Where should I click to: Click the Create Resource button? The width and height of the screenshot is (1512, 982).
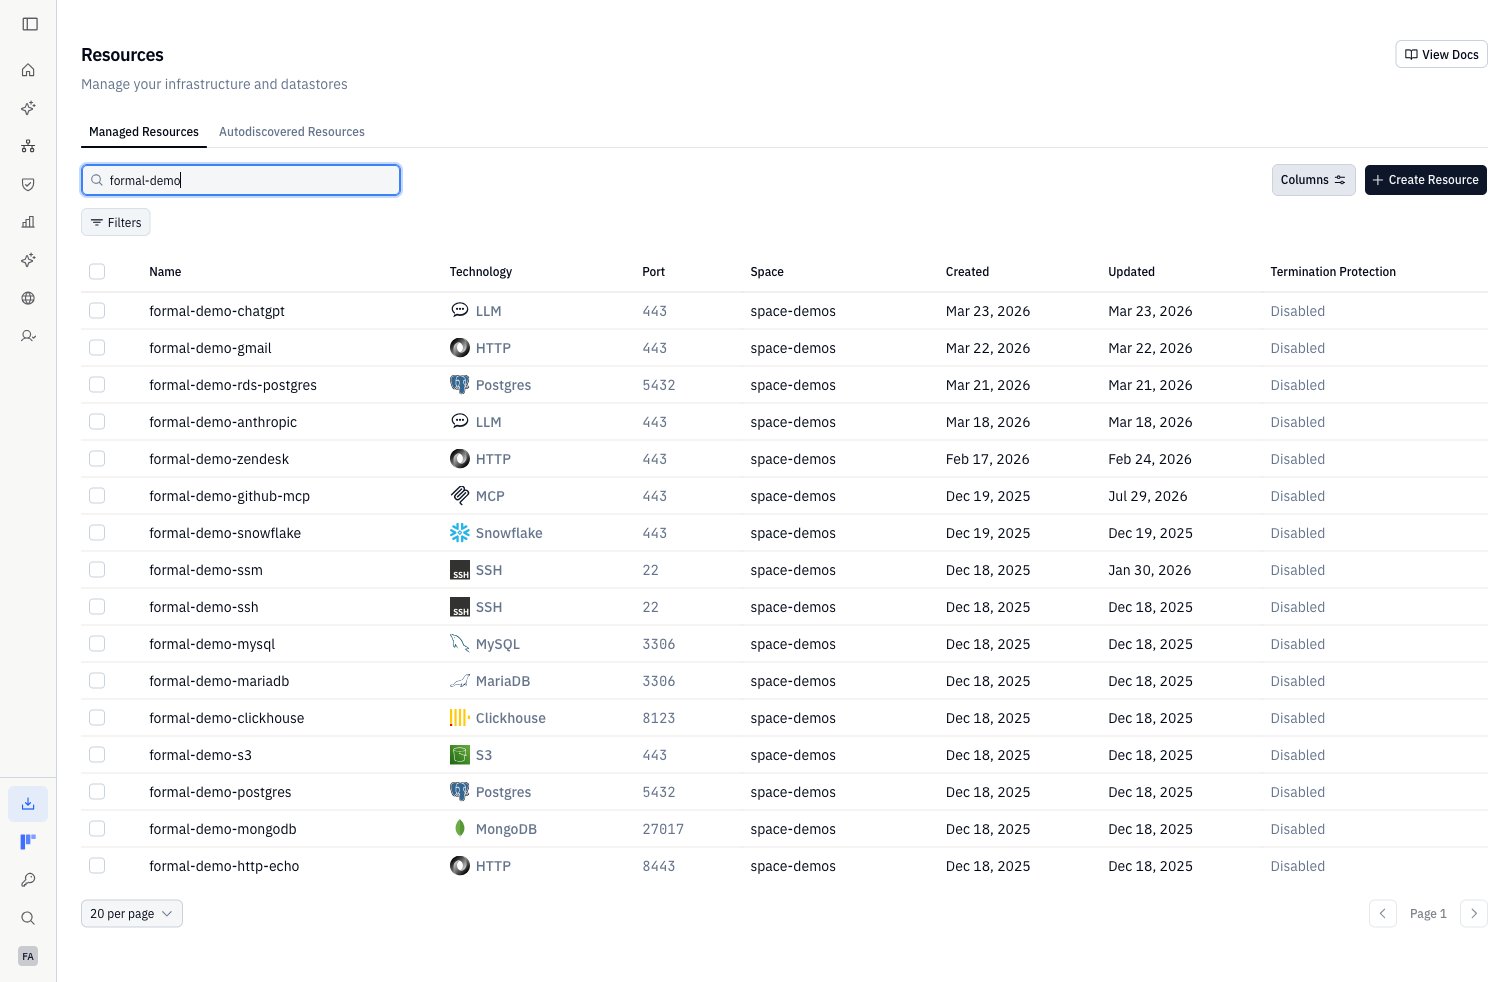(x=1426, y=180)
